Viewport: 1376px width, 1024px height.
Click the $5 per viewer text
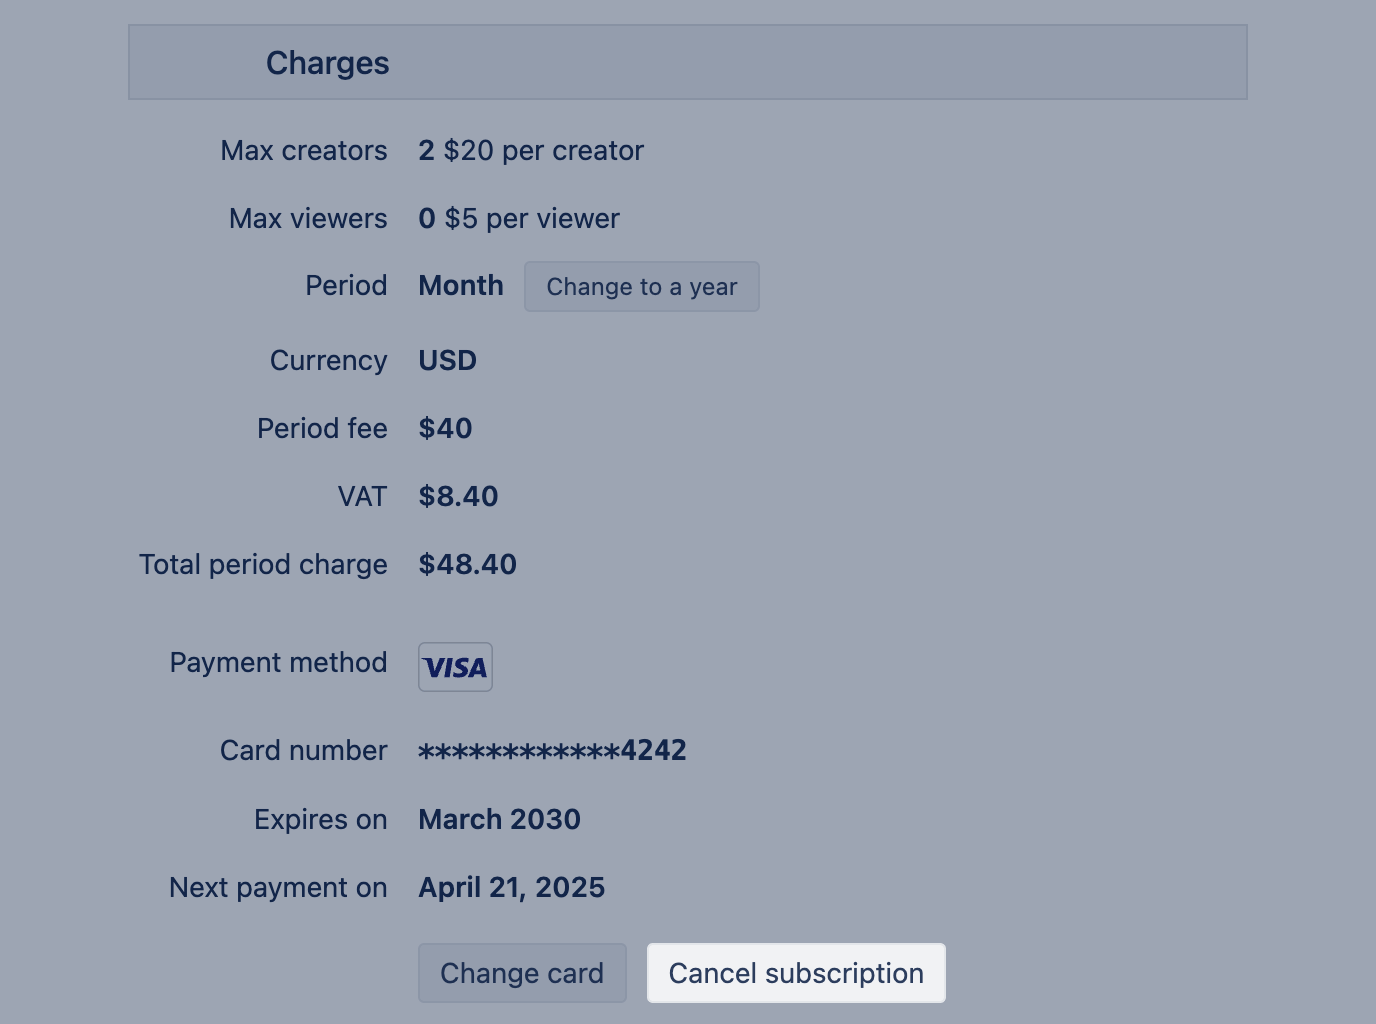tap(532, 219)
